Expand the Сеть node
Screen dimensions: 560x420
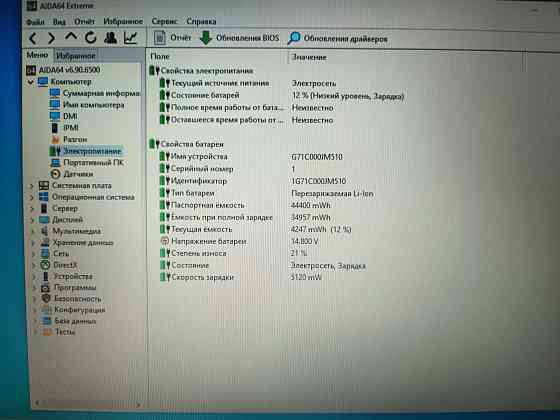click(x=33, y=254)
